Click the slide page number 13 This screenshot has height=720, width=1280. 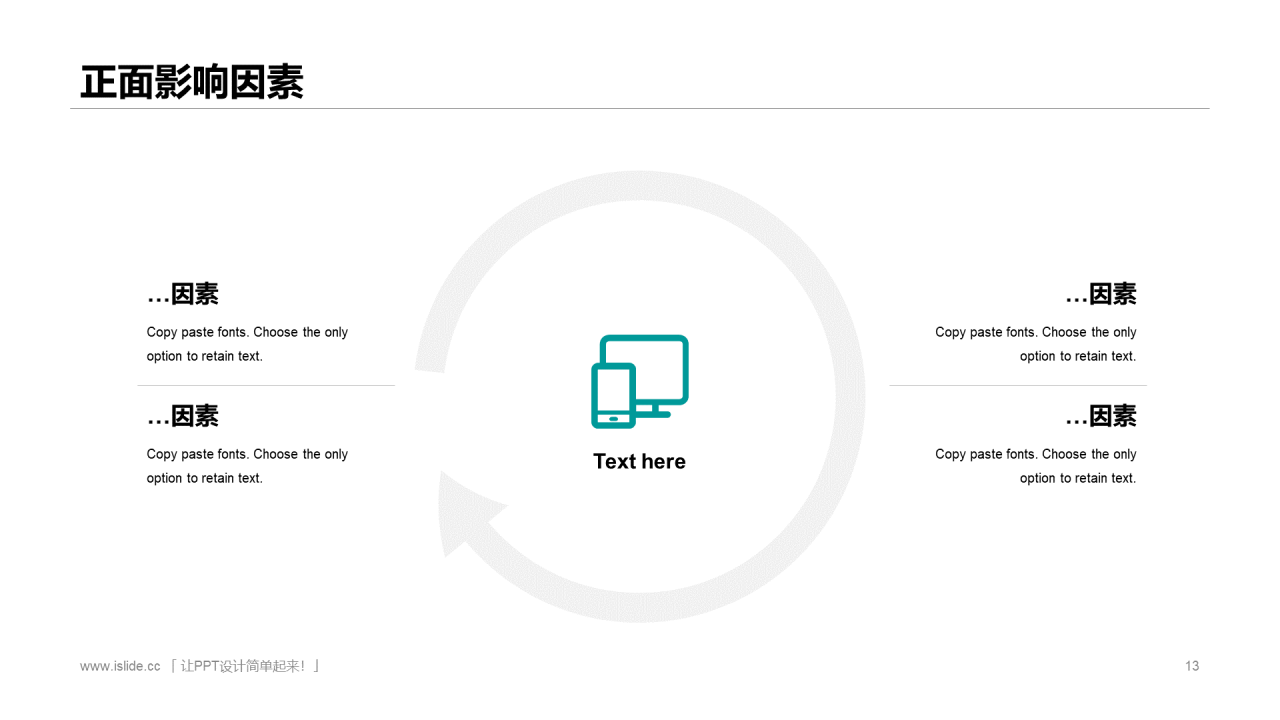click(1191, 666)
